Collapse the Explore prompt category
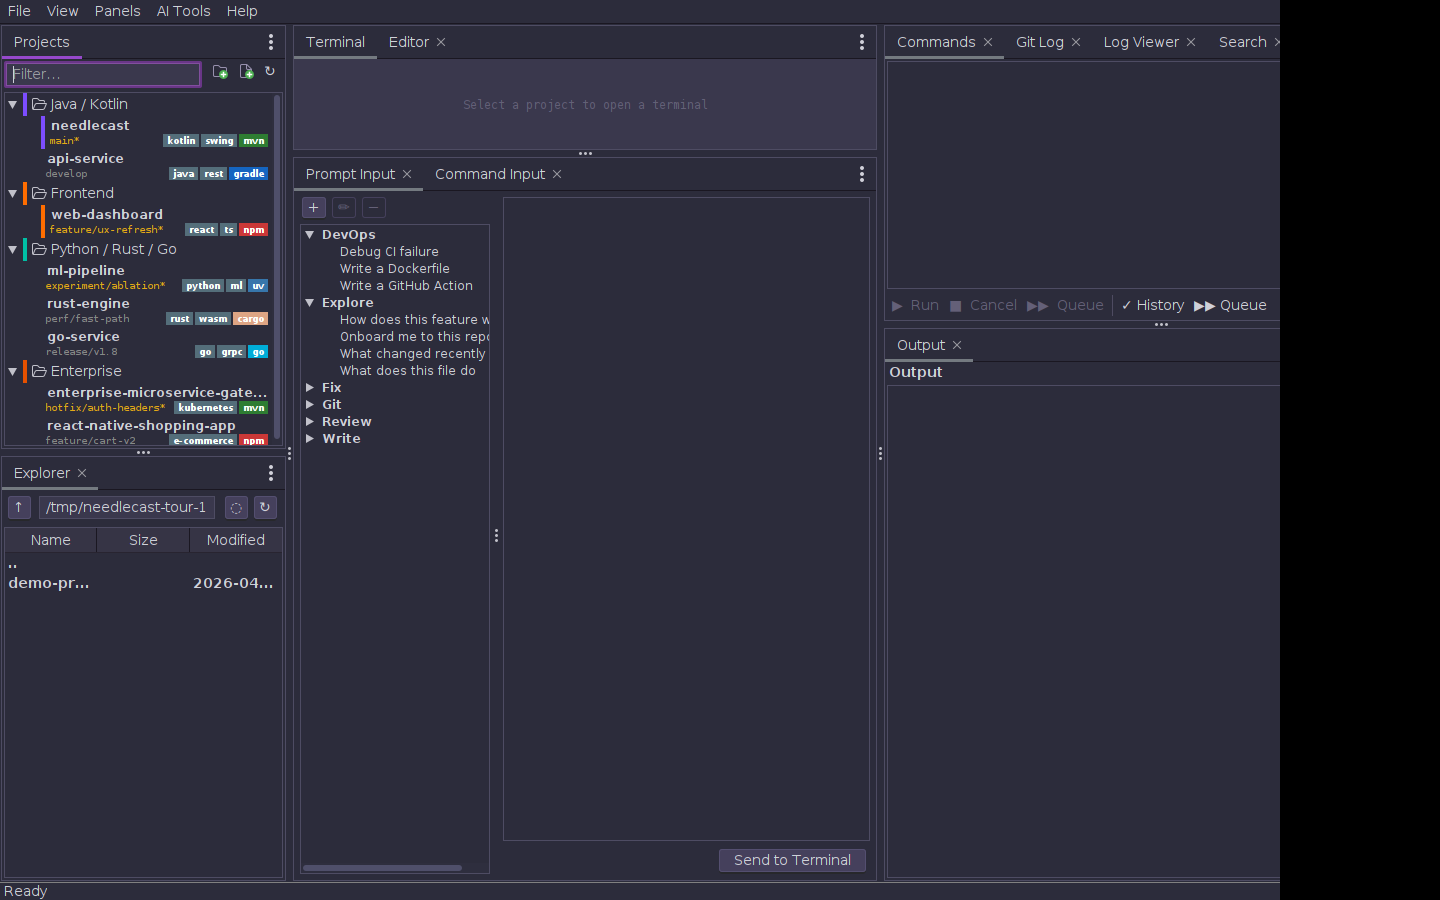 tap(310, 303)
